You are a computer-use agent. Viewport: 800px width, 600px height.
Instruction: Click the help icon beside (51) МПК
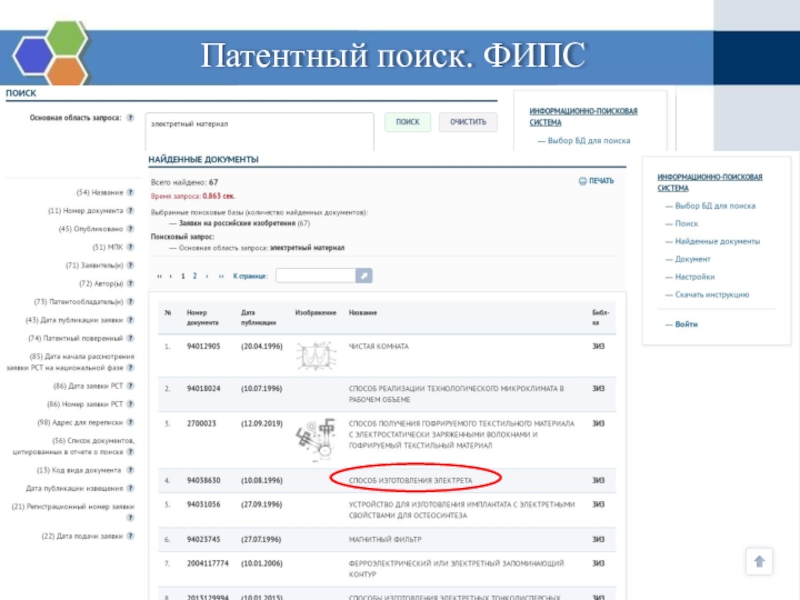pos(130,247)
